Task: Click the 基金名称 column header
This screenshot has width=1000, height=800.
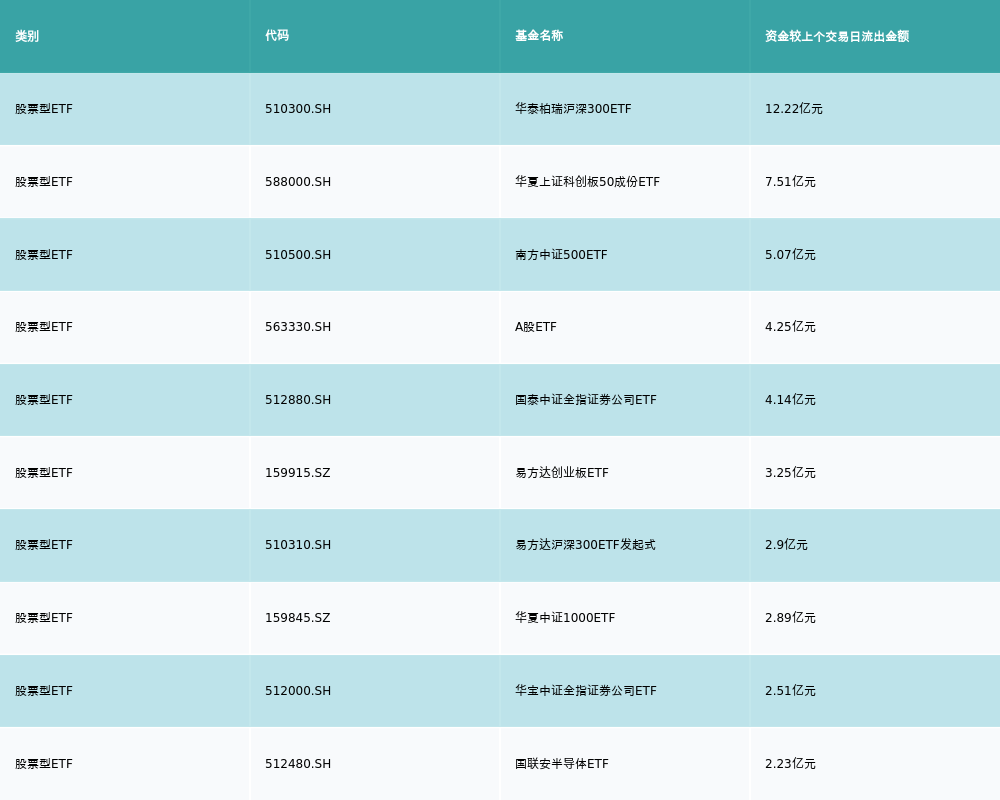Action: (539, 36)
